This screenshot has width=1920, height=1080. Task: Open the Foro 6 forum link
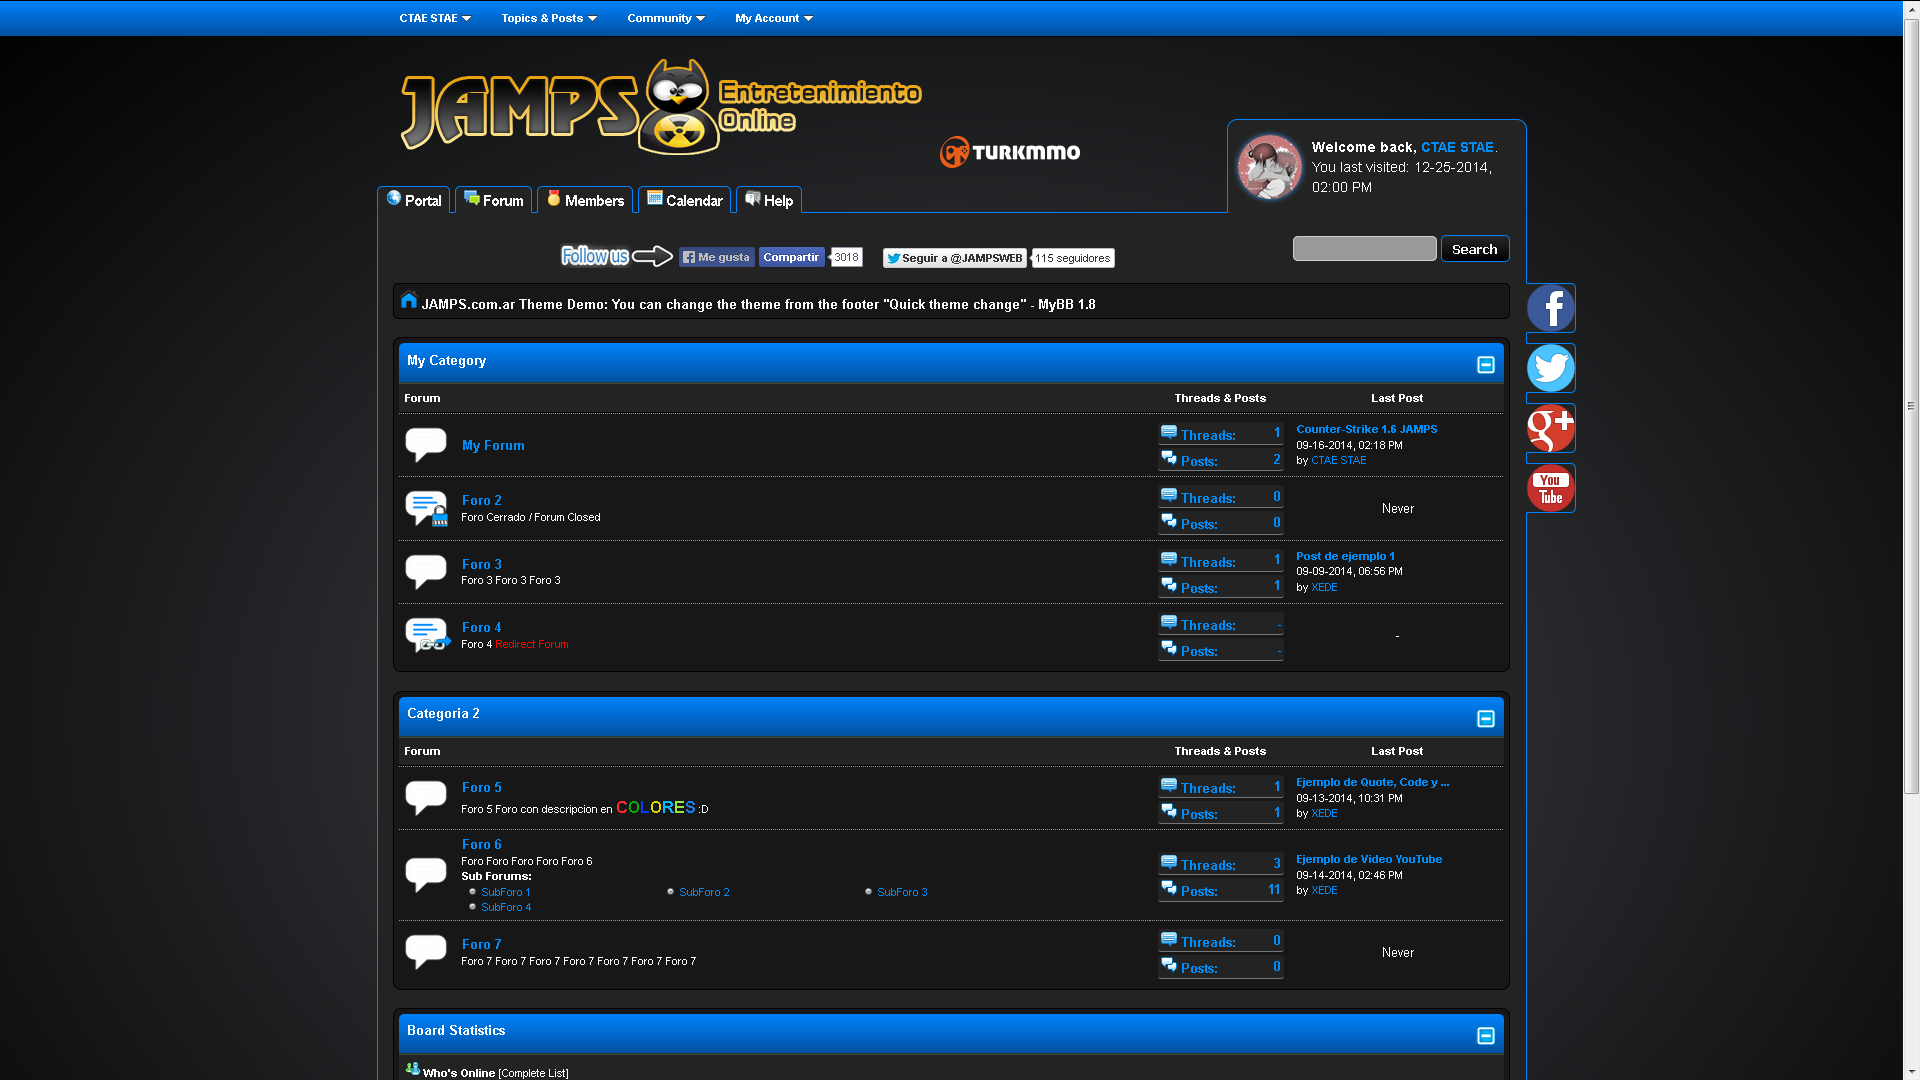point(482,844)
